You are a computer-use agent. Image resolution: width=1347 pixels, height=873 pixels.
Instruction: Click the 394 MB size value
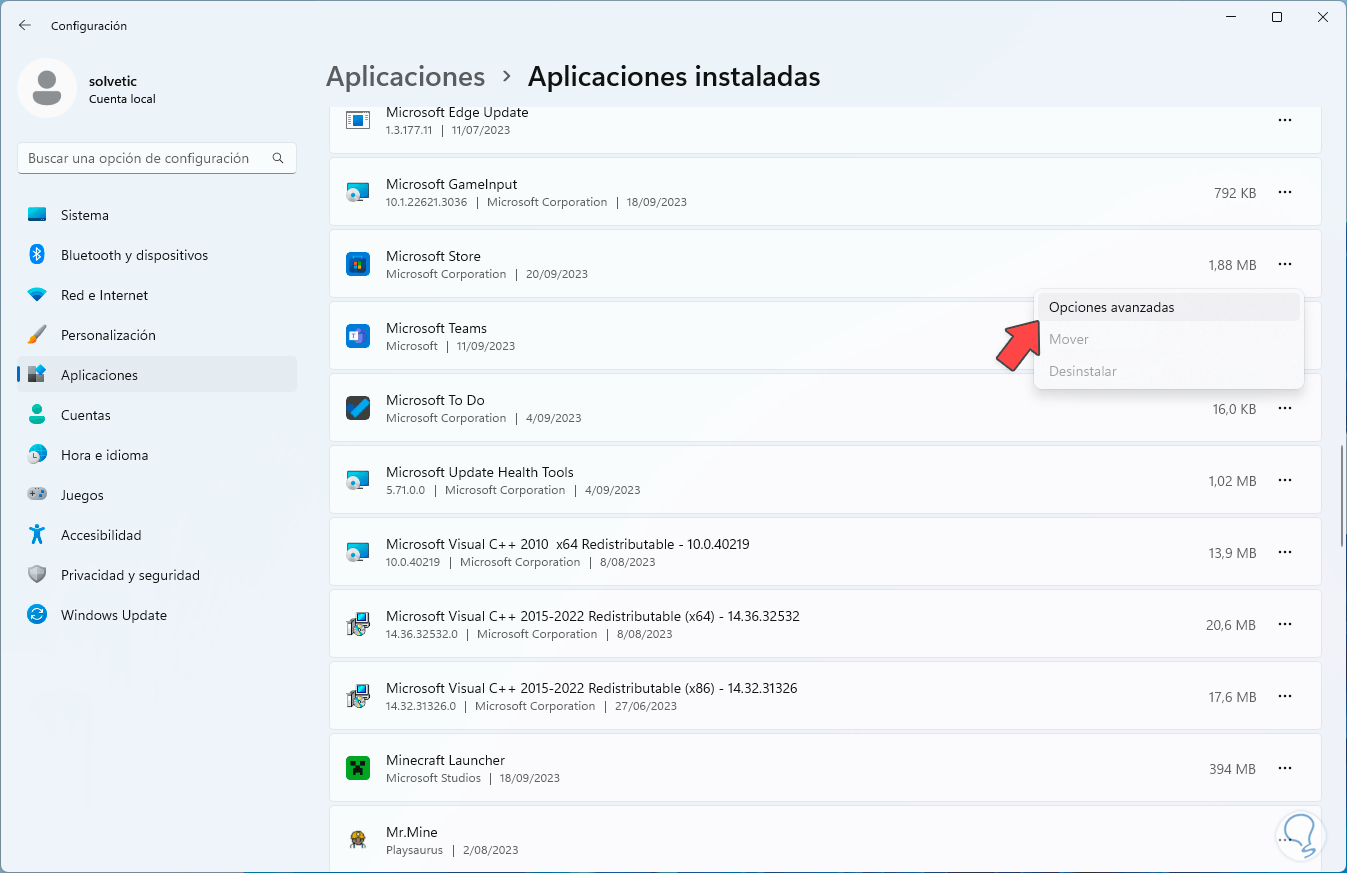click(1232, 769)
